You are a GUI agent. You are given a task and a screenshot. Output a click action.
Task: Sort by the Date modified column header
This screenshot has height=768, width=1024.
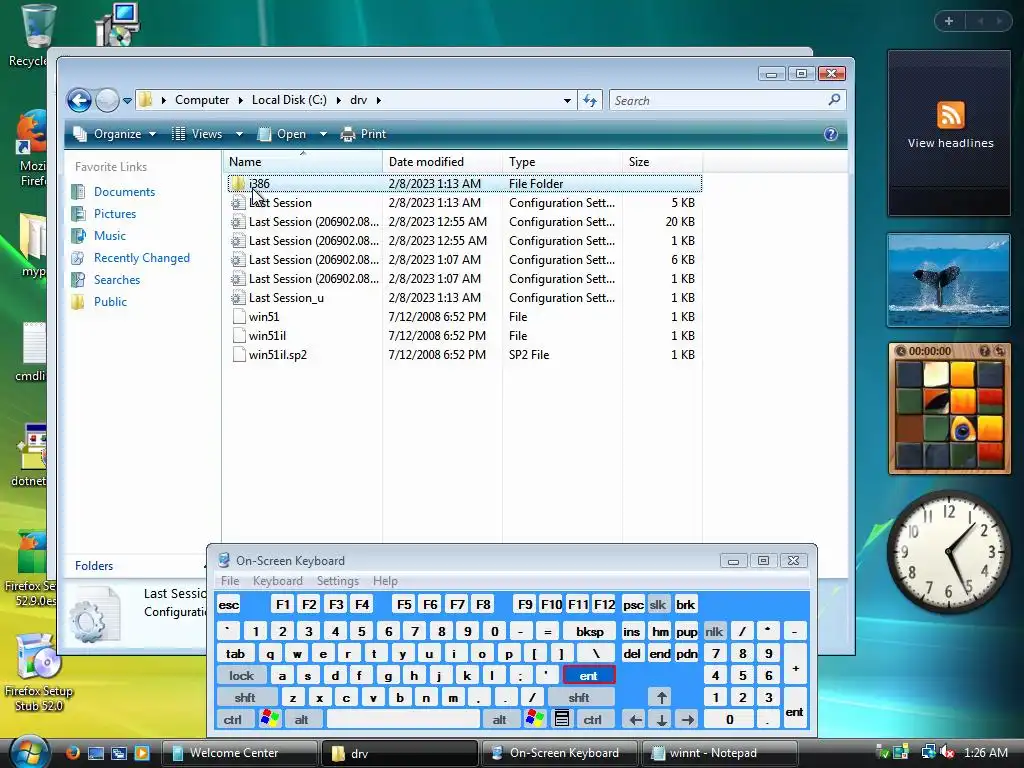[x=442, y=161]
